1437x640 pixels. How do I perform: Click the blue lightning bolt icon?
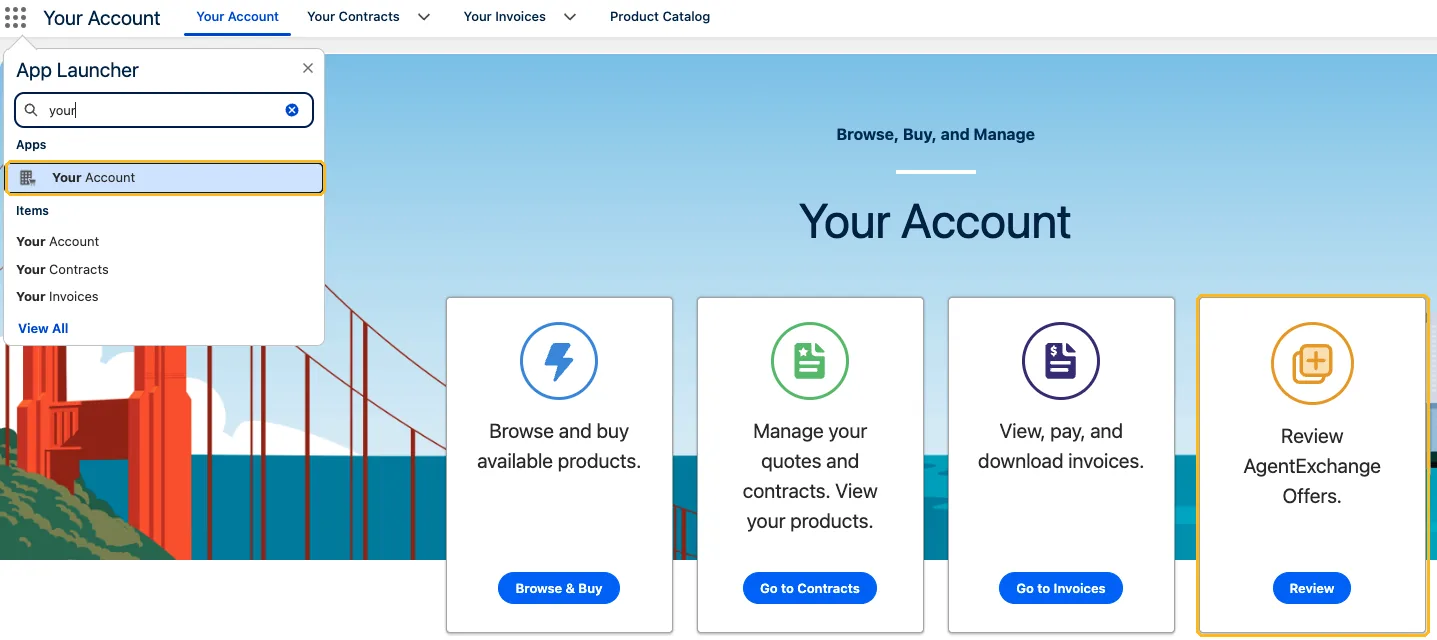559,361
